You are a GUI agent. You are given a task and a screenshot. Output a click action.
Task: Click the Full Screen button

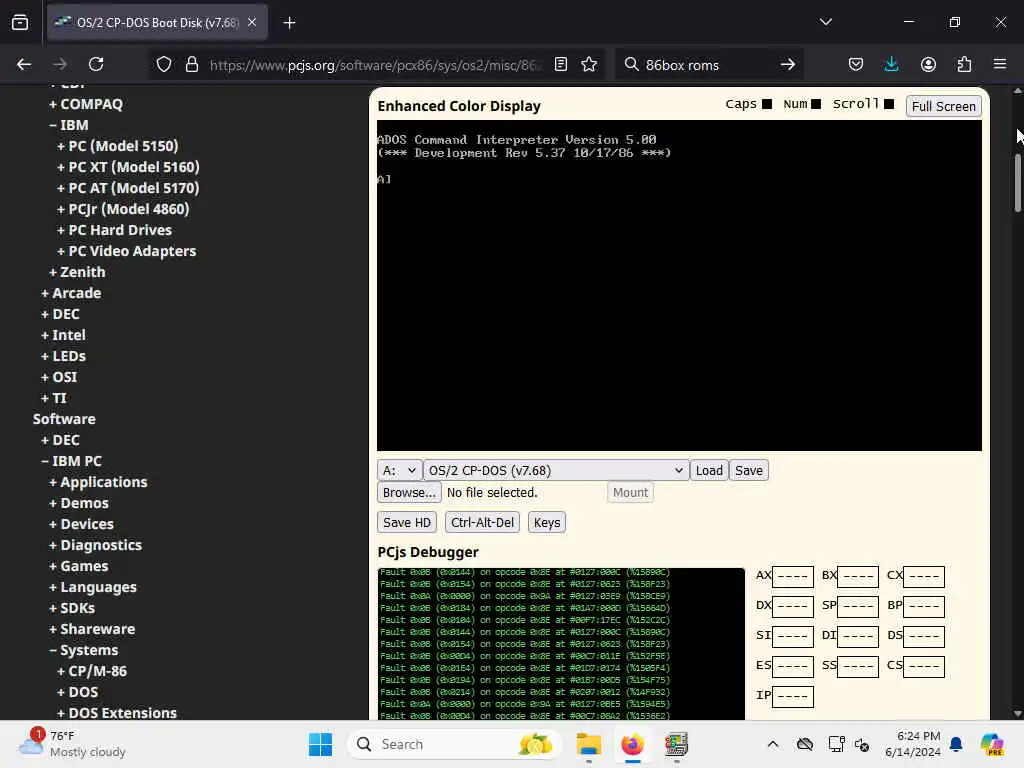943,106
